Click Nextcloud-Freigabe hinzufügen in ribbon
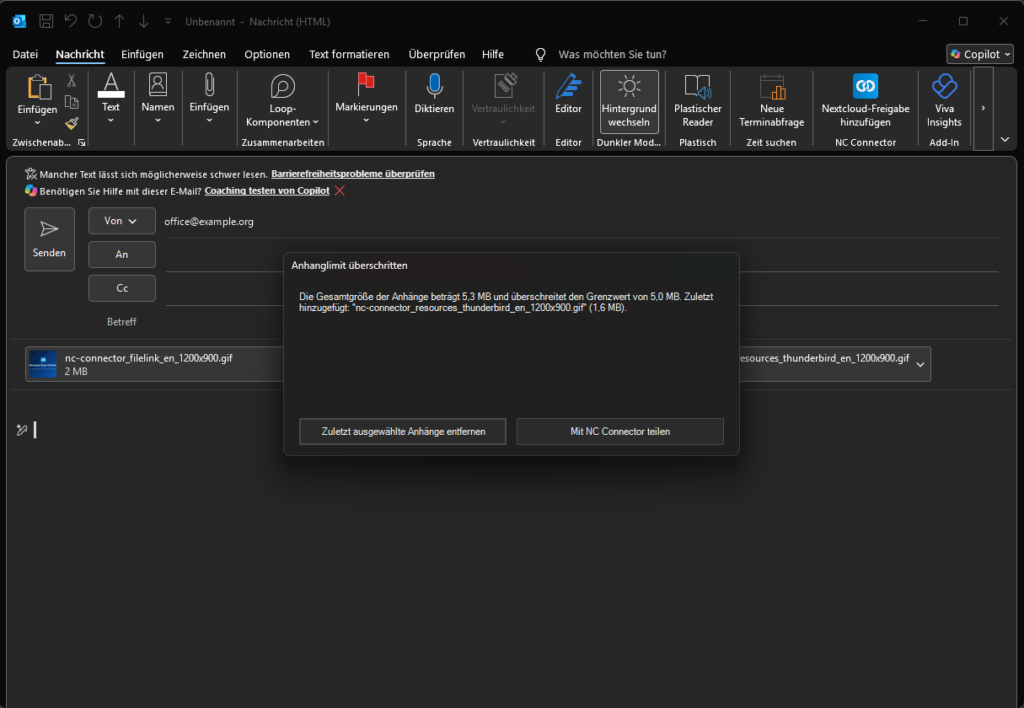This screenshot has height=708, width=1024. tap(865, 101)
